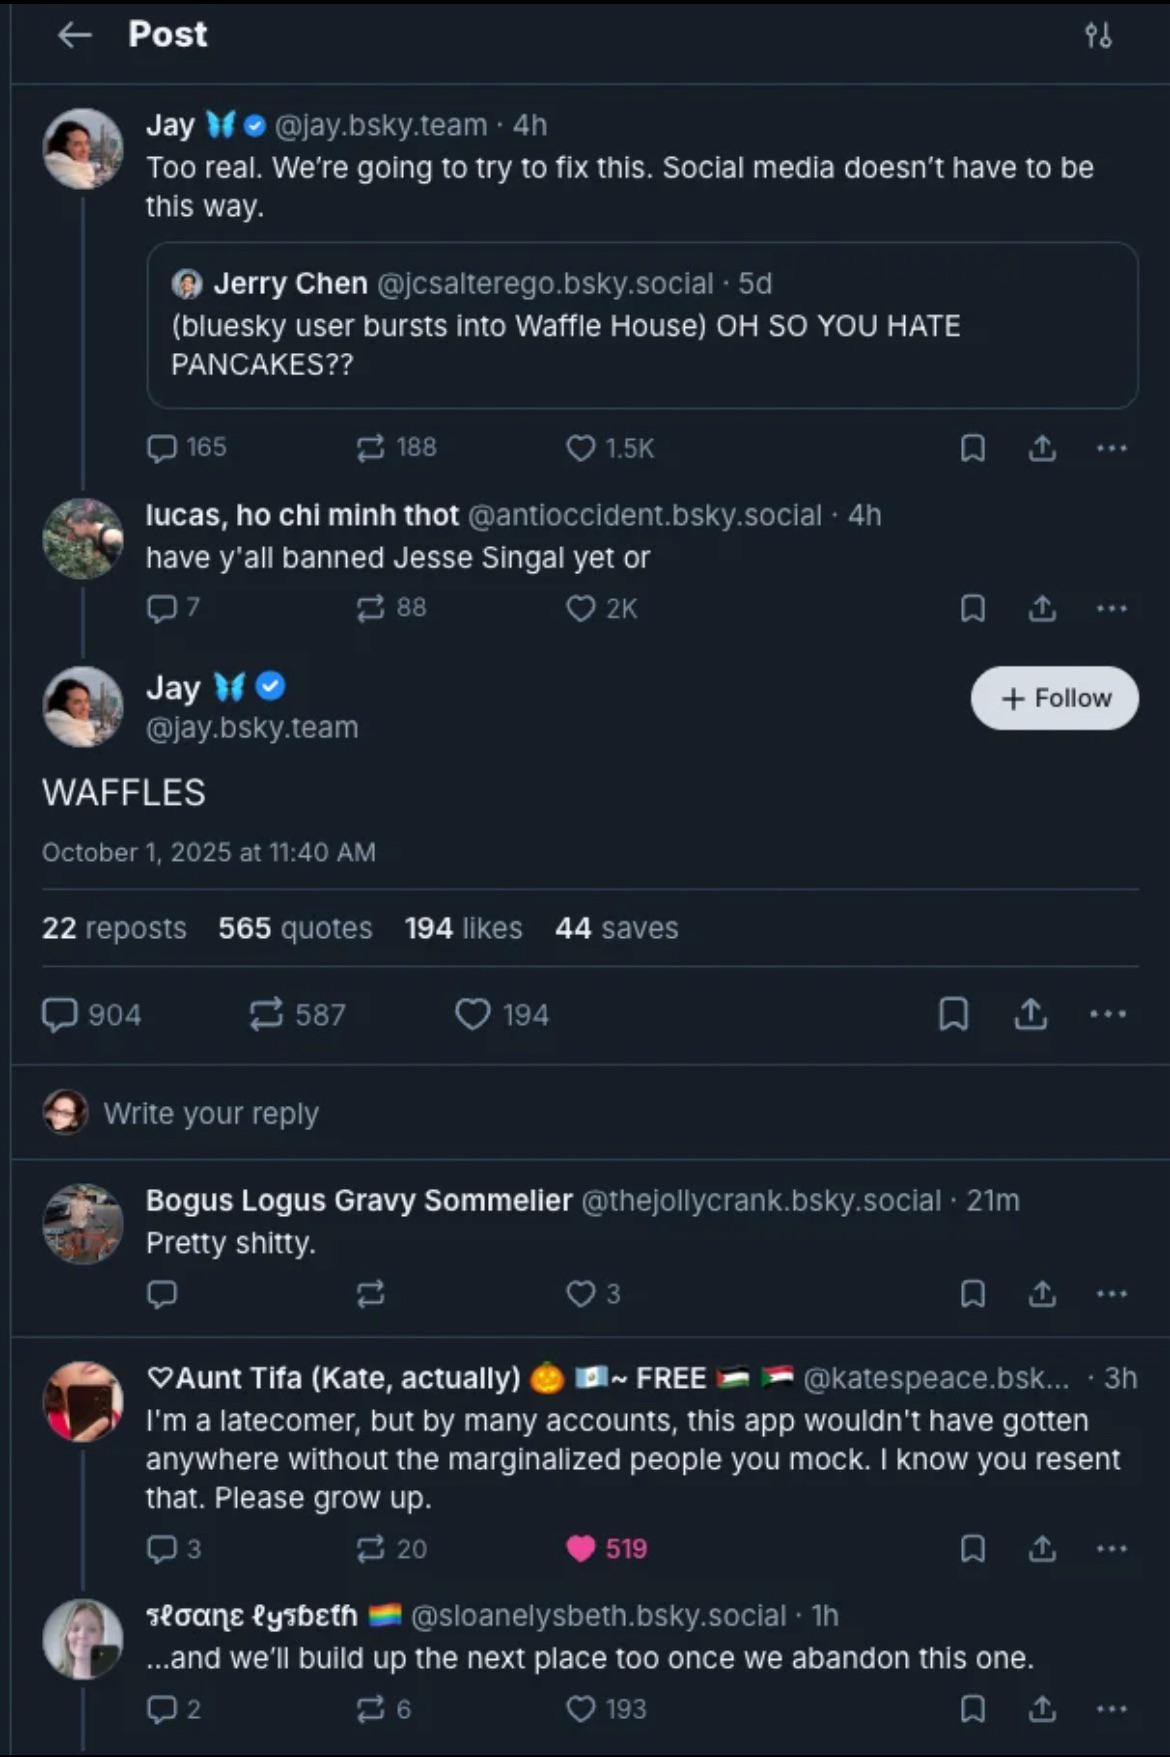1170x1757 pixels.
Task: Open thread settings filter icon
Action: tap(1097, 36)
